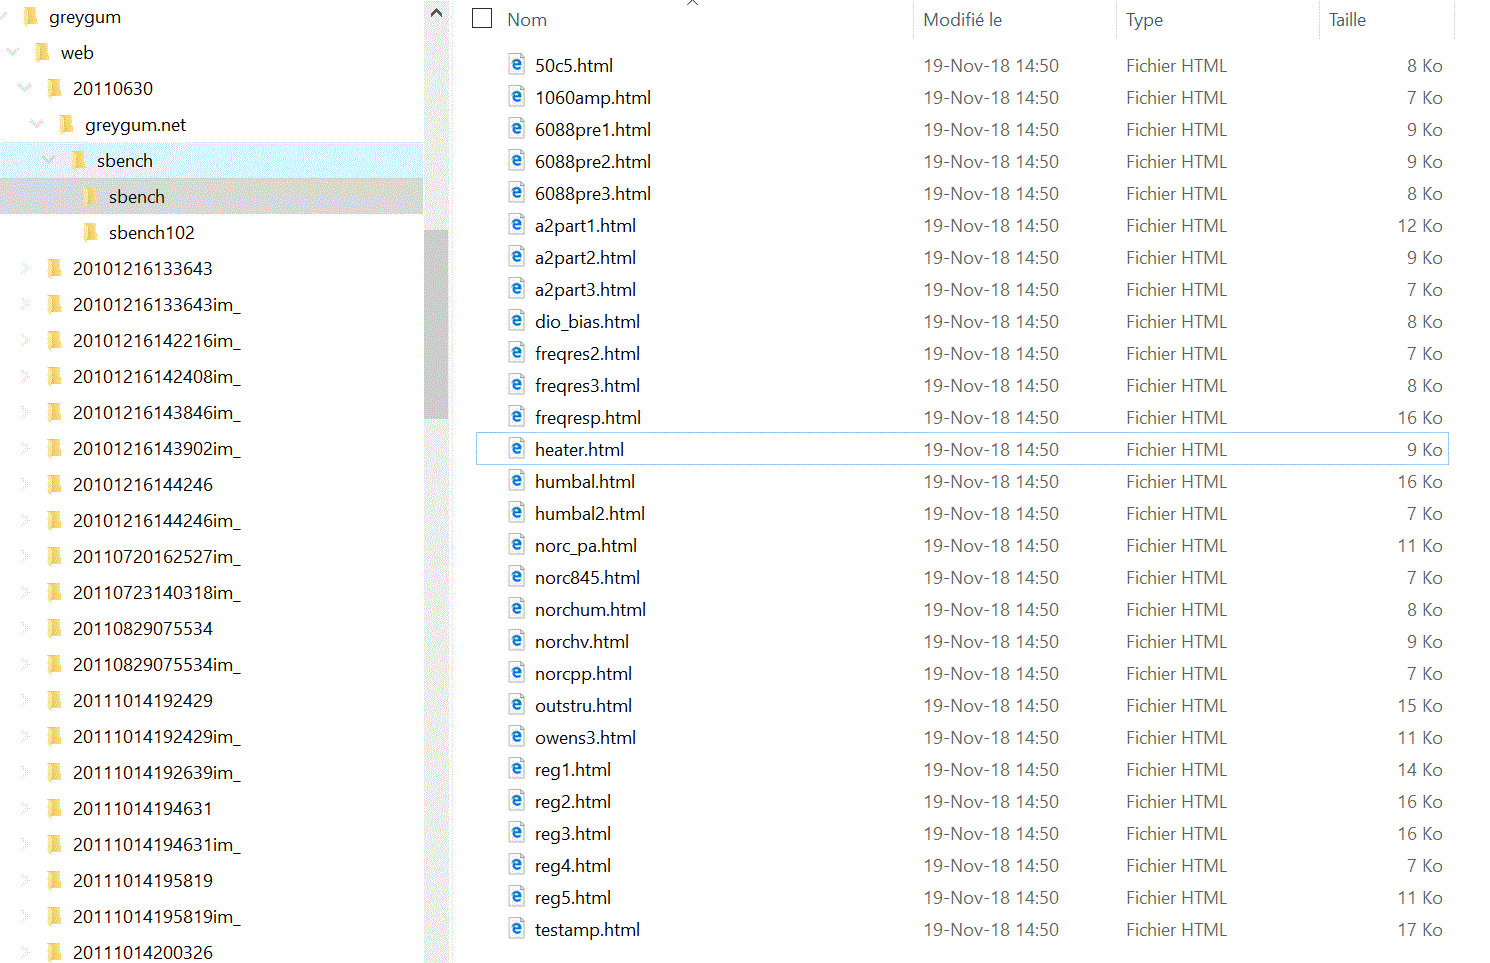The image size is (1490, 963).
Task: Click the heater.html file icon
Action: pos(516,449)
